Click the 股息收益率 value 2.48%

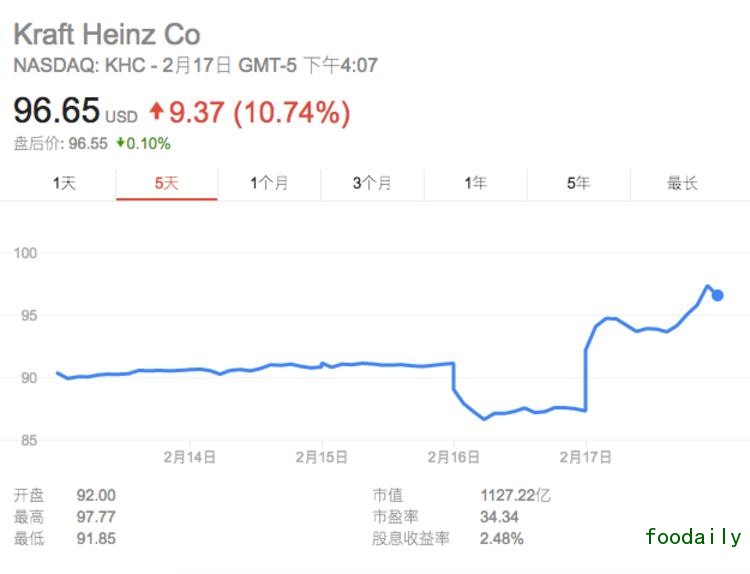point(500,539)
